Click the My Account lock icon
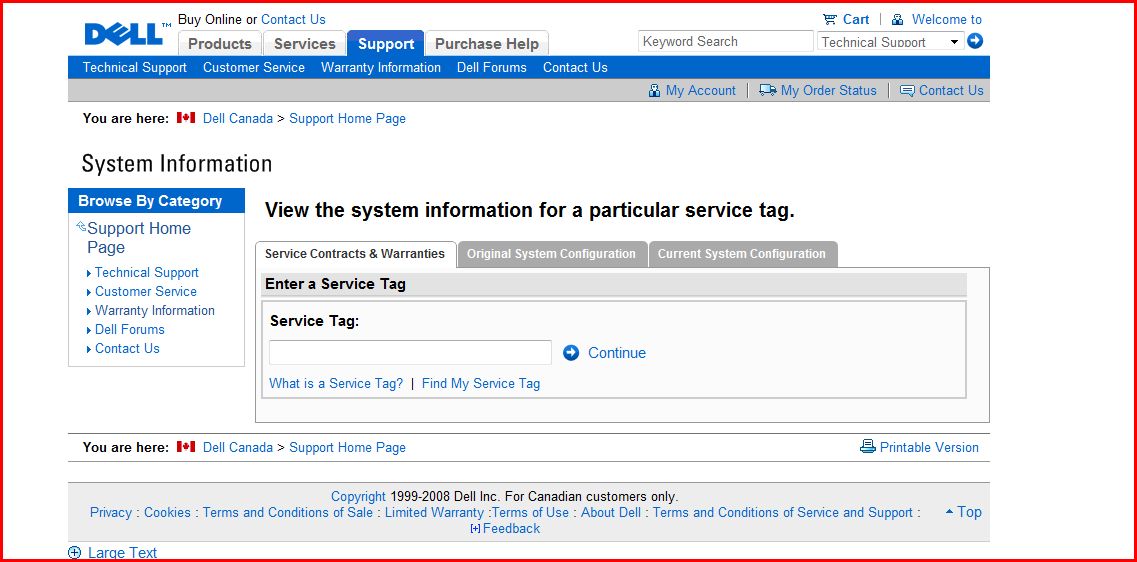The height and width of the screenshot is (562, 1137). coord(654,91)
